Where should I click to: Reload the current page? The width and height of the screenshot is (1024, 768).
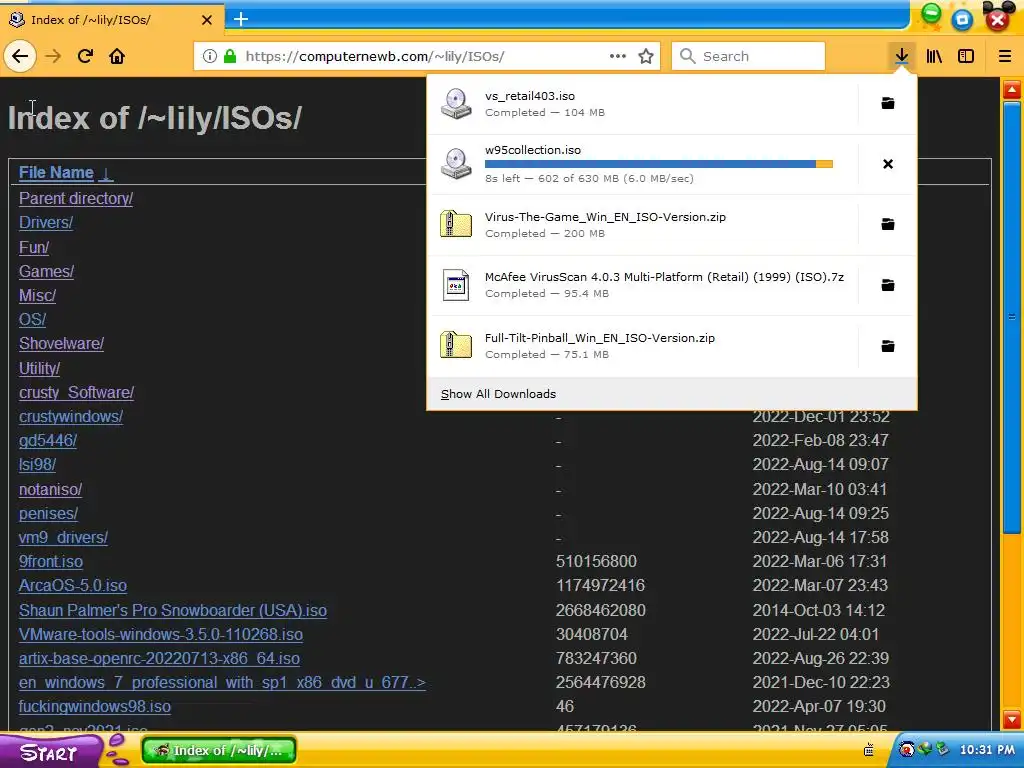[85, 56]
